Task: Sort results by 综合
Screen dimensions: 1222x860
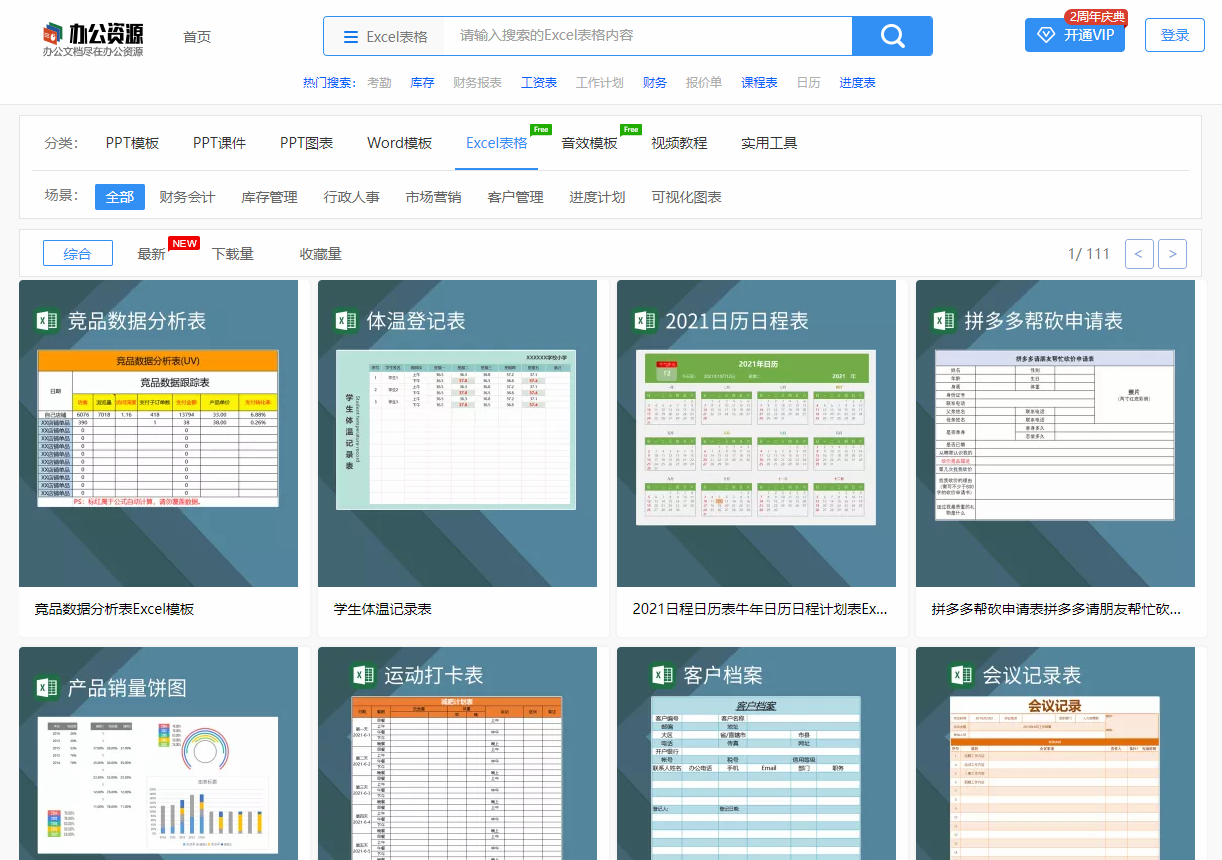Action: pos(78,254)
